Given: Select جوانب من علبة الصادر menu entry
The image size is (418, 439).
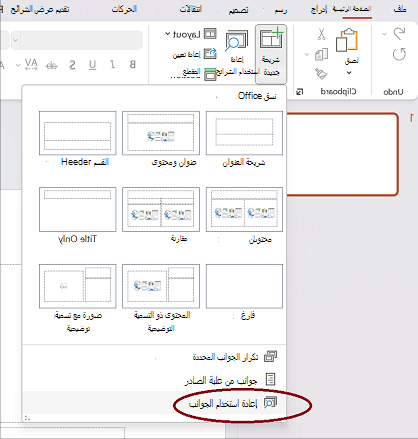Looking at the screenshot, I should (154, 380).
